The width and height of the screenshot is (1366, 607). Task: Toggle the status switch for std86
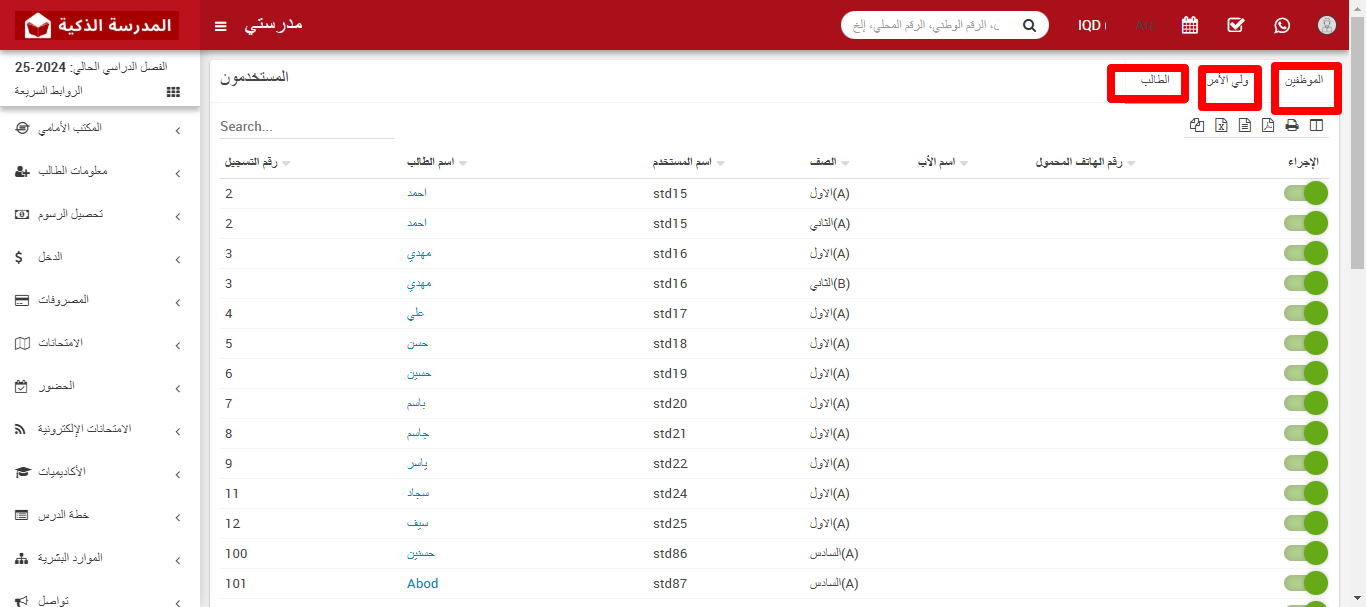click(x=1306, y=553)
